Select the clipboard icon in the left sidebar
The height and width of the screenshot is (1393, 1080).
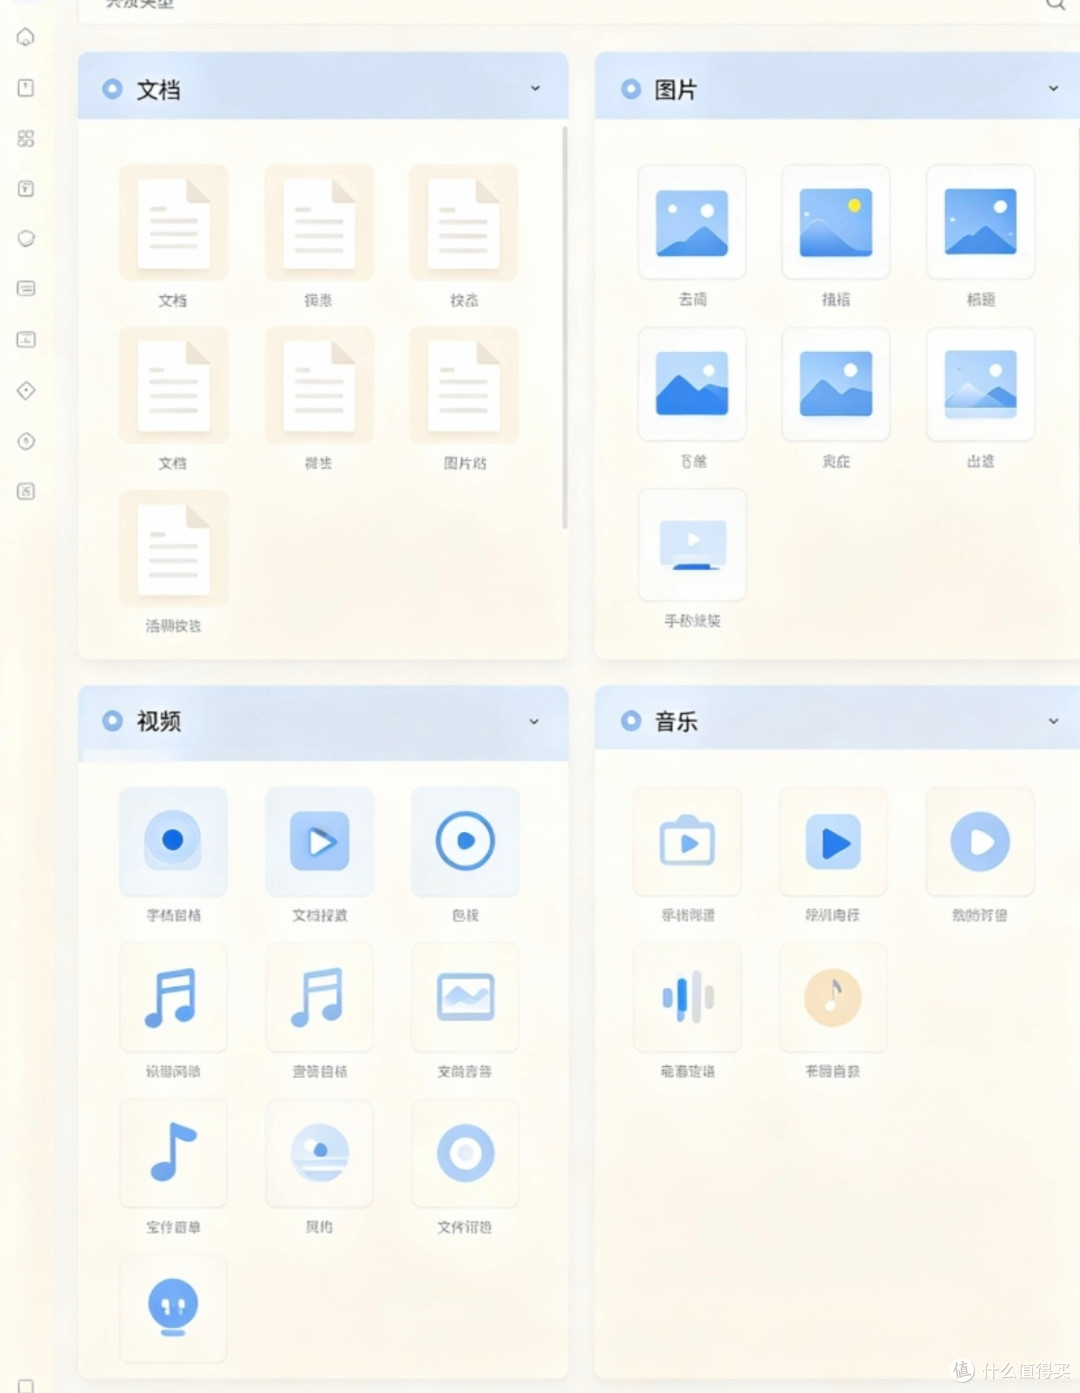tap(26, 188)
